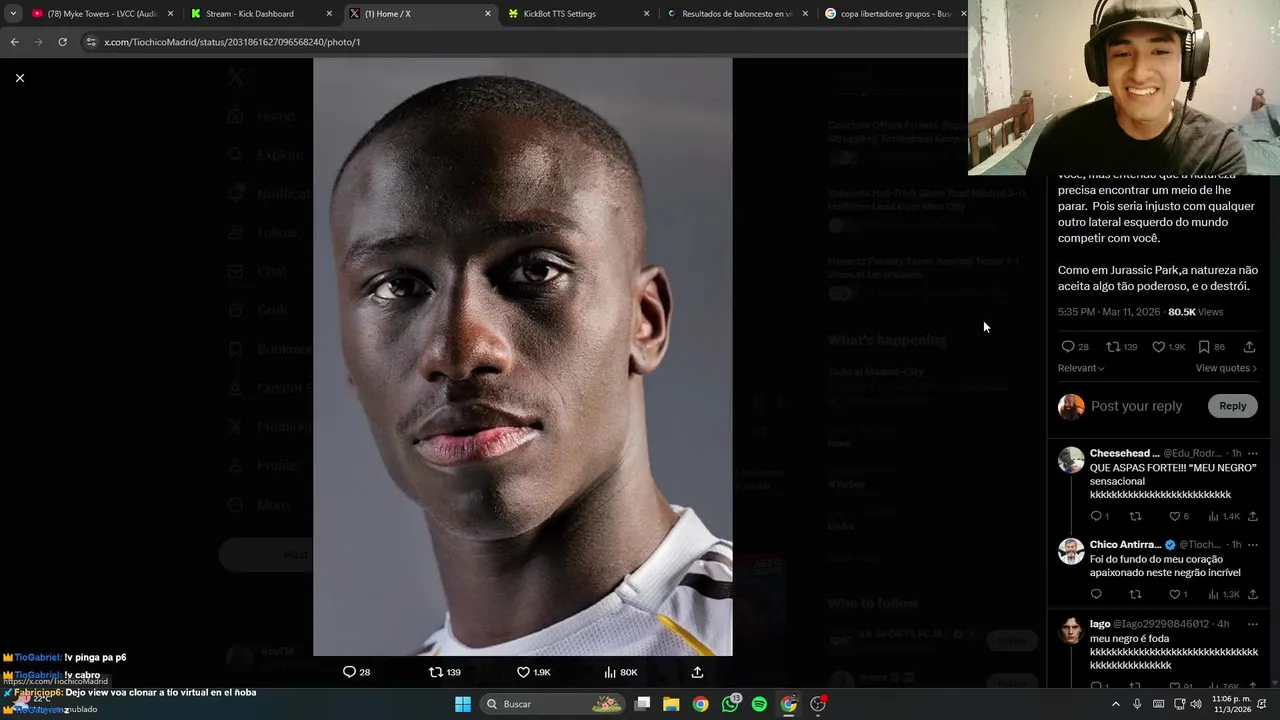Screen dimensions: 1280x720
Task: Open the Relevant sort dropdown
Action: [x=1081, y=368]
